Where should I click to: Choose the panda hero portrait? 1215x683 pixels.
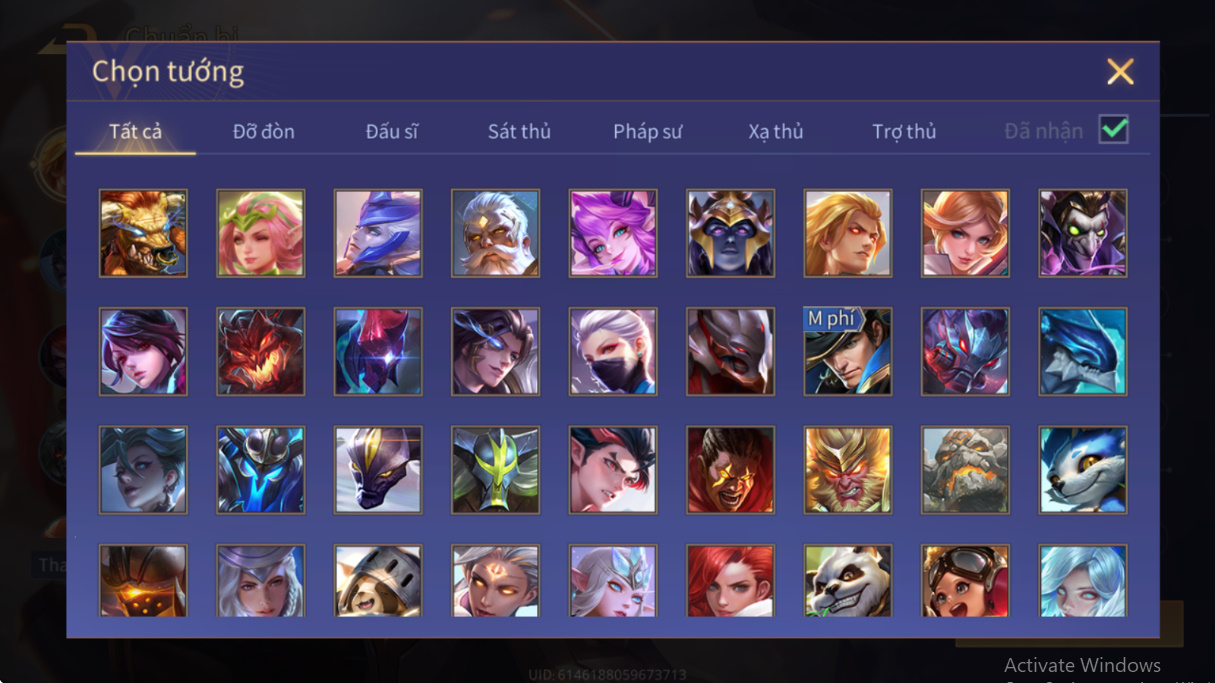[848, 581]
